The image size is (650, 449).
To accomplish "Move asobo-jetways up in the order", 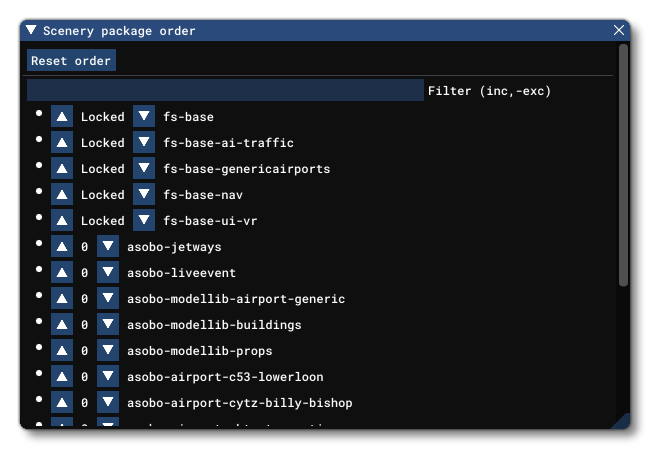I will pyautogui.click(x=63, y=247).
